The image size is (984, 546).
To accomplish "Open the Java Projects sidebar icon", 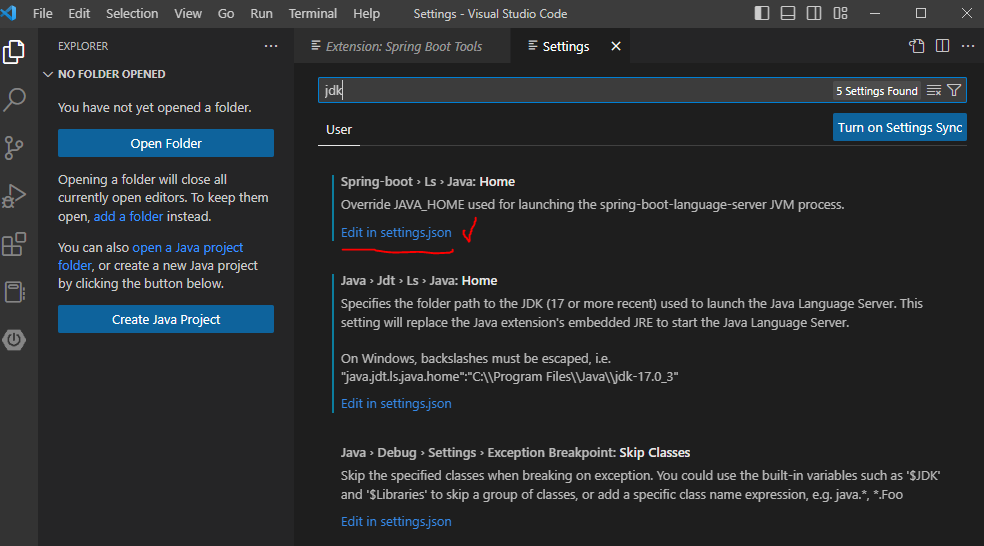I will click(x=14, y=292).
